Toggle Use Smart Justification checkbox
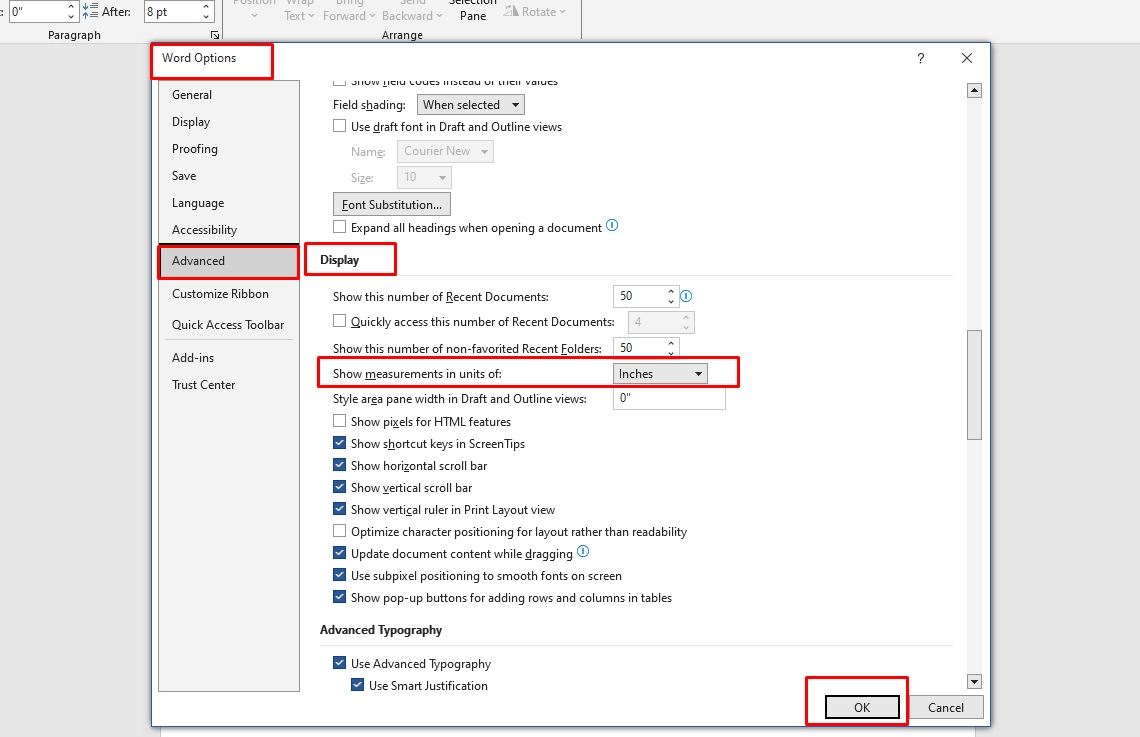Viewport: 1140px width, 737px height. coord(358,686)
